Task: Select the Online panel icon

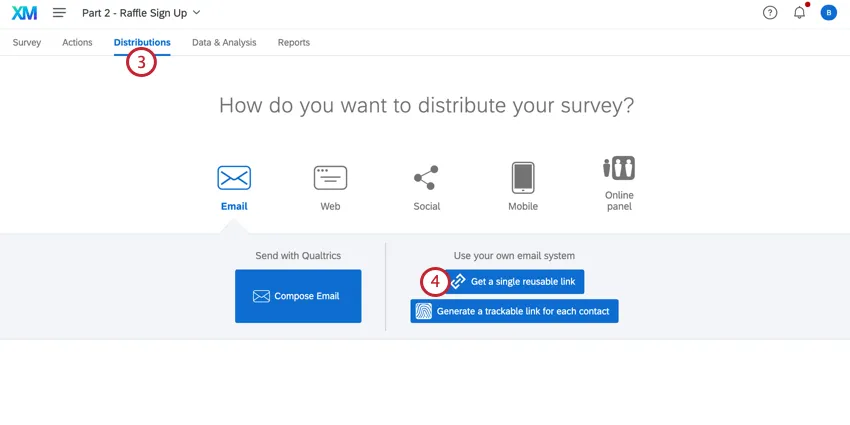Action: click(619, 168)
